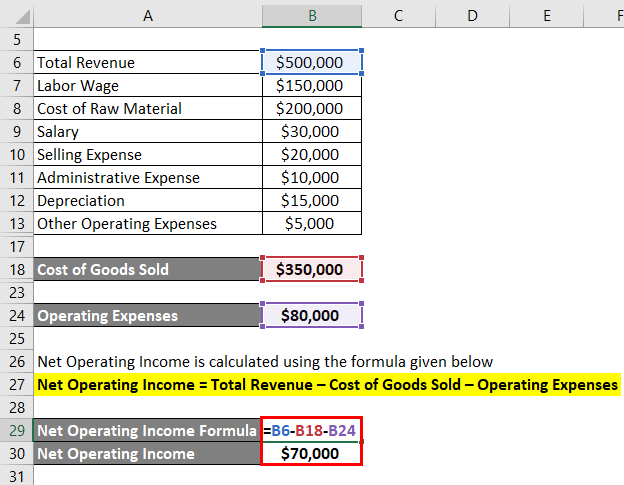
Task: Click the =B6-B18-B24 formula cell
Action: pyautogui.click(x=311, y=431)
